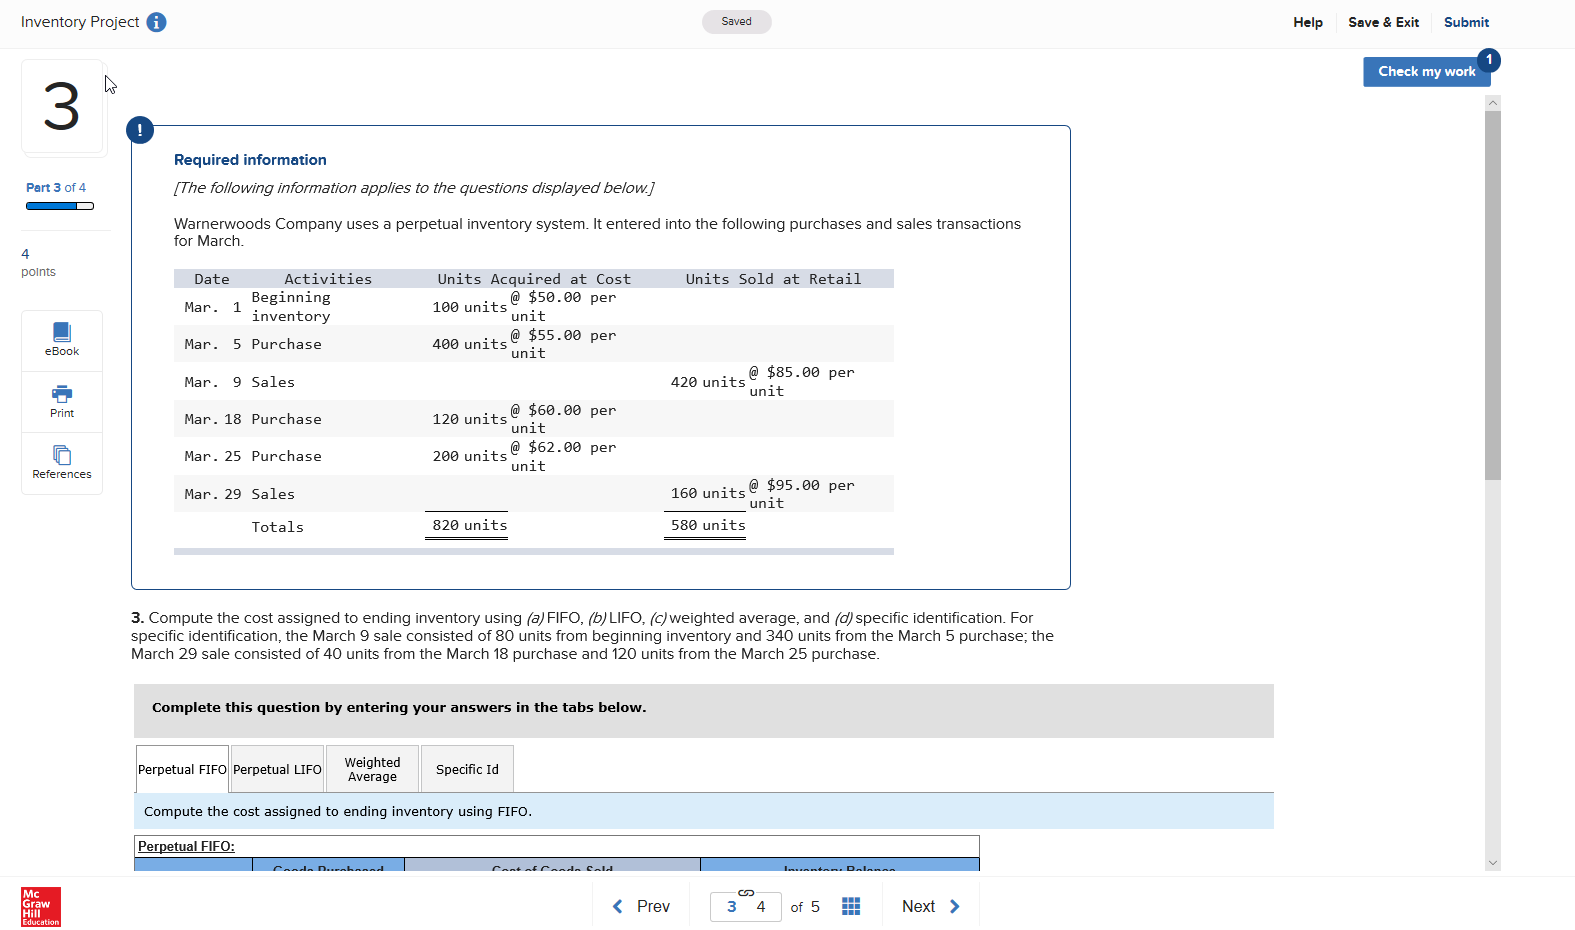This screenshot has width=1575, height=930.
Task: Click 'Compute the cost assigned to ending inventory using FIFO.'
Action: (x=338, y=811)
